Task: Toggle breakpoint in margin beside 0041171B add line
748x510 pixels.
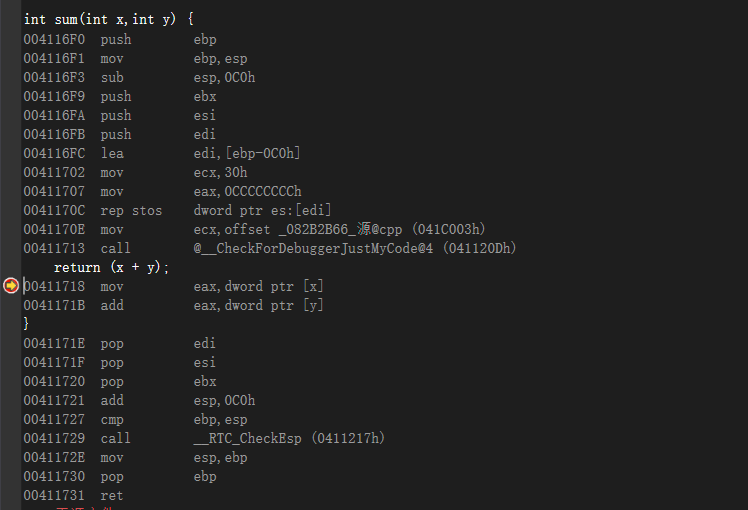Action: (10, 305)
